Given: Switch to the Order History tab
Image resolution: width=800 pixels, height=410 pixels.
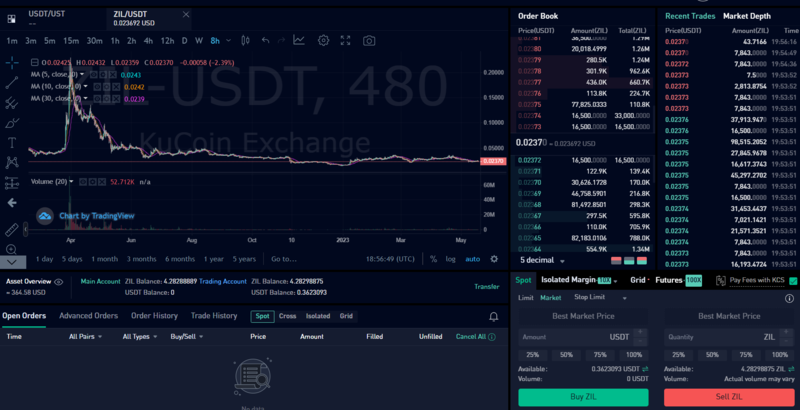Looking at the screenshot, I should [x=154, y=316].
